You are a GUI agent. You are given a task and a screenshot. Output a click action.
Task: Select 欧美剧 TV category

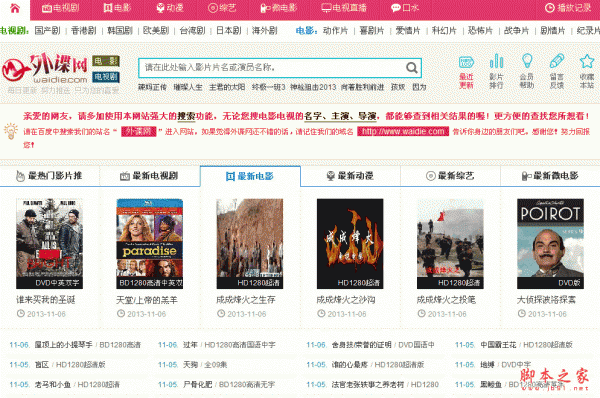(156, 31)
